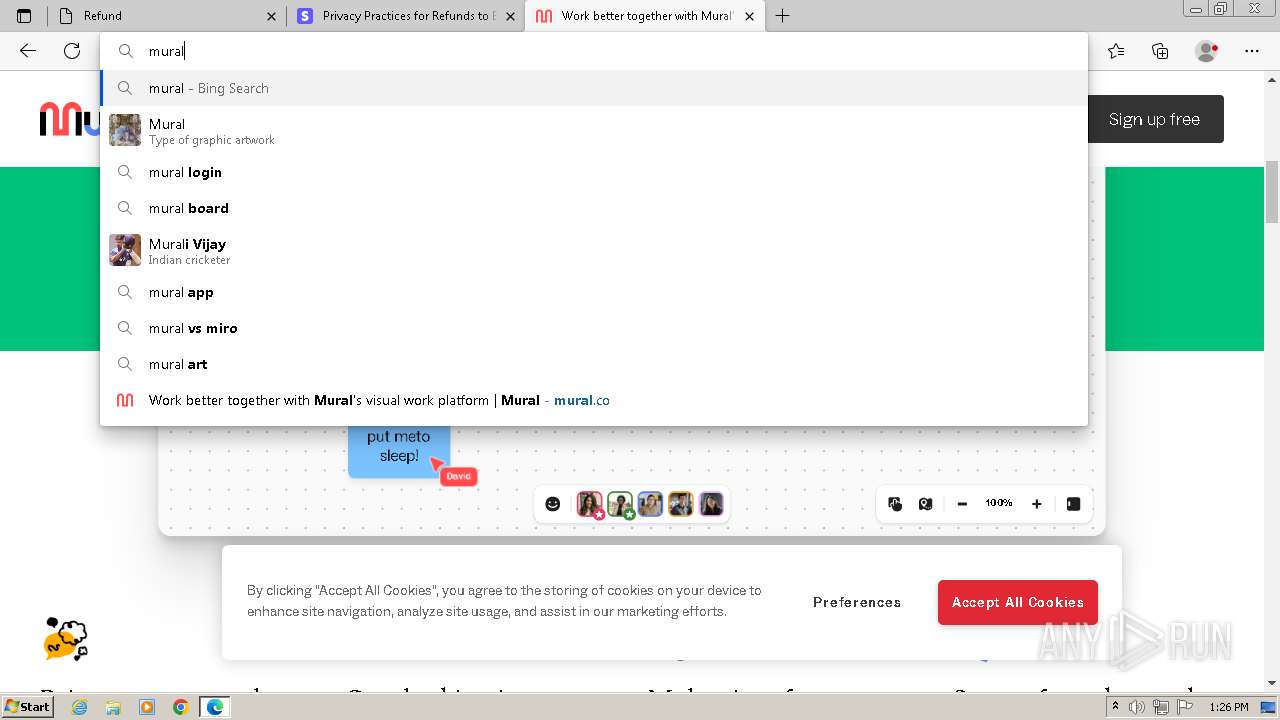Click the third collaborator avatar
The image size is (1280, 720).
click(650, 504)
